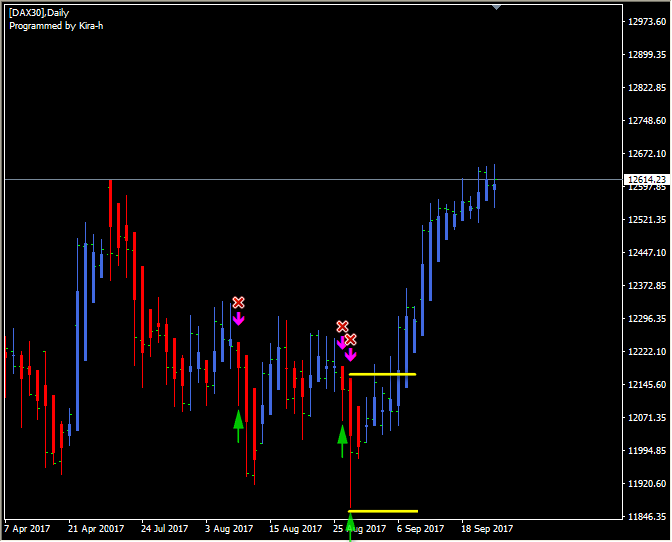
Task: Select the upper yellow horizontal line near 12145.60
Action: 382,374
